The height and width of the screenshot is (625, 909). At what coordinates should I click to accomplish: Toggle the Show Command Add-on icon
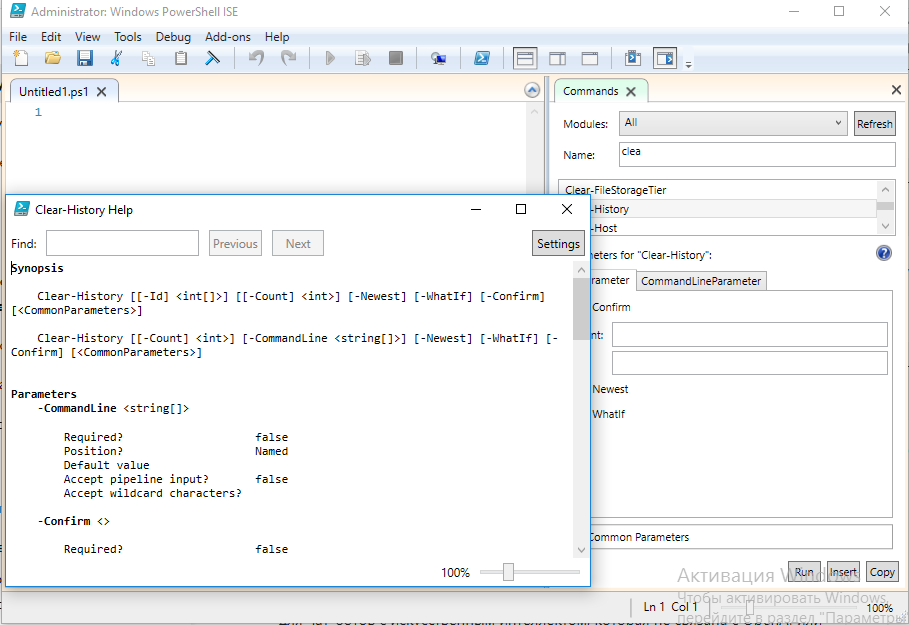tap(665, 59)
